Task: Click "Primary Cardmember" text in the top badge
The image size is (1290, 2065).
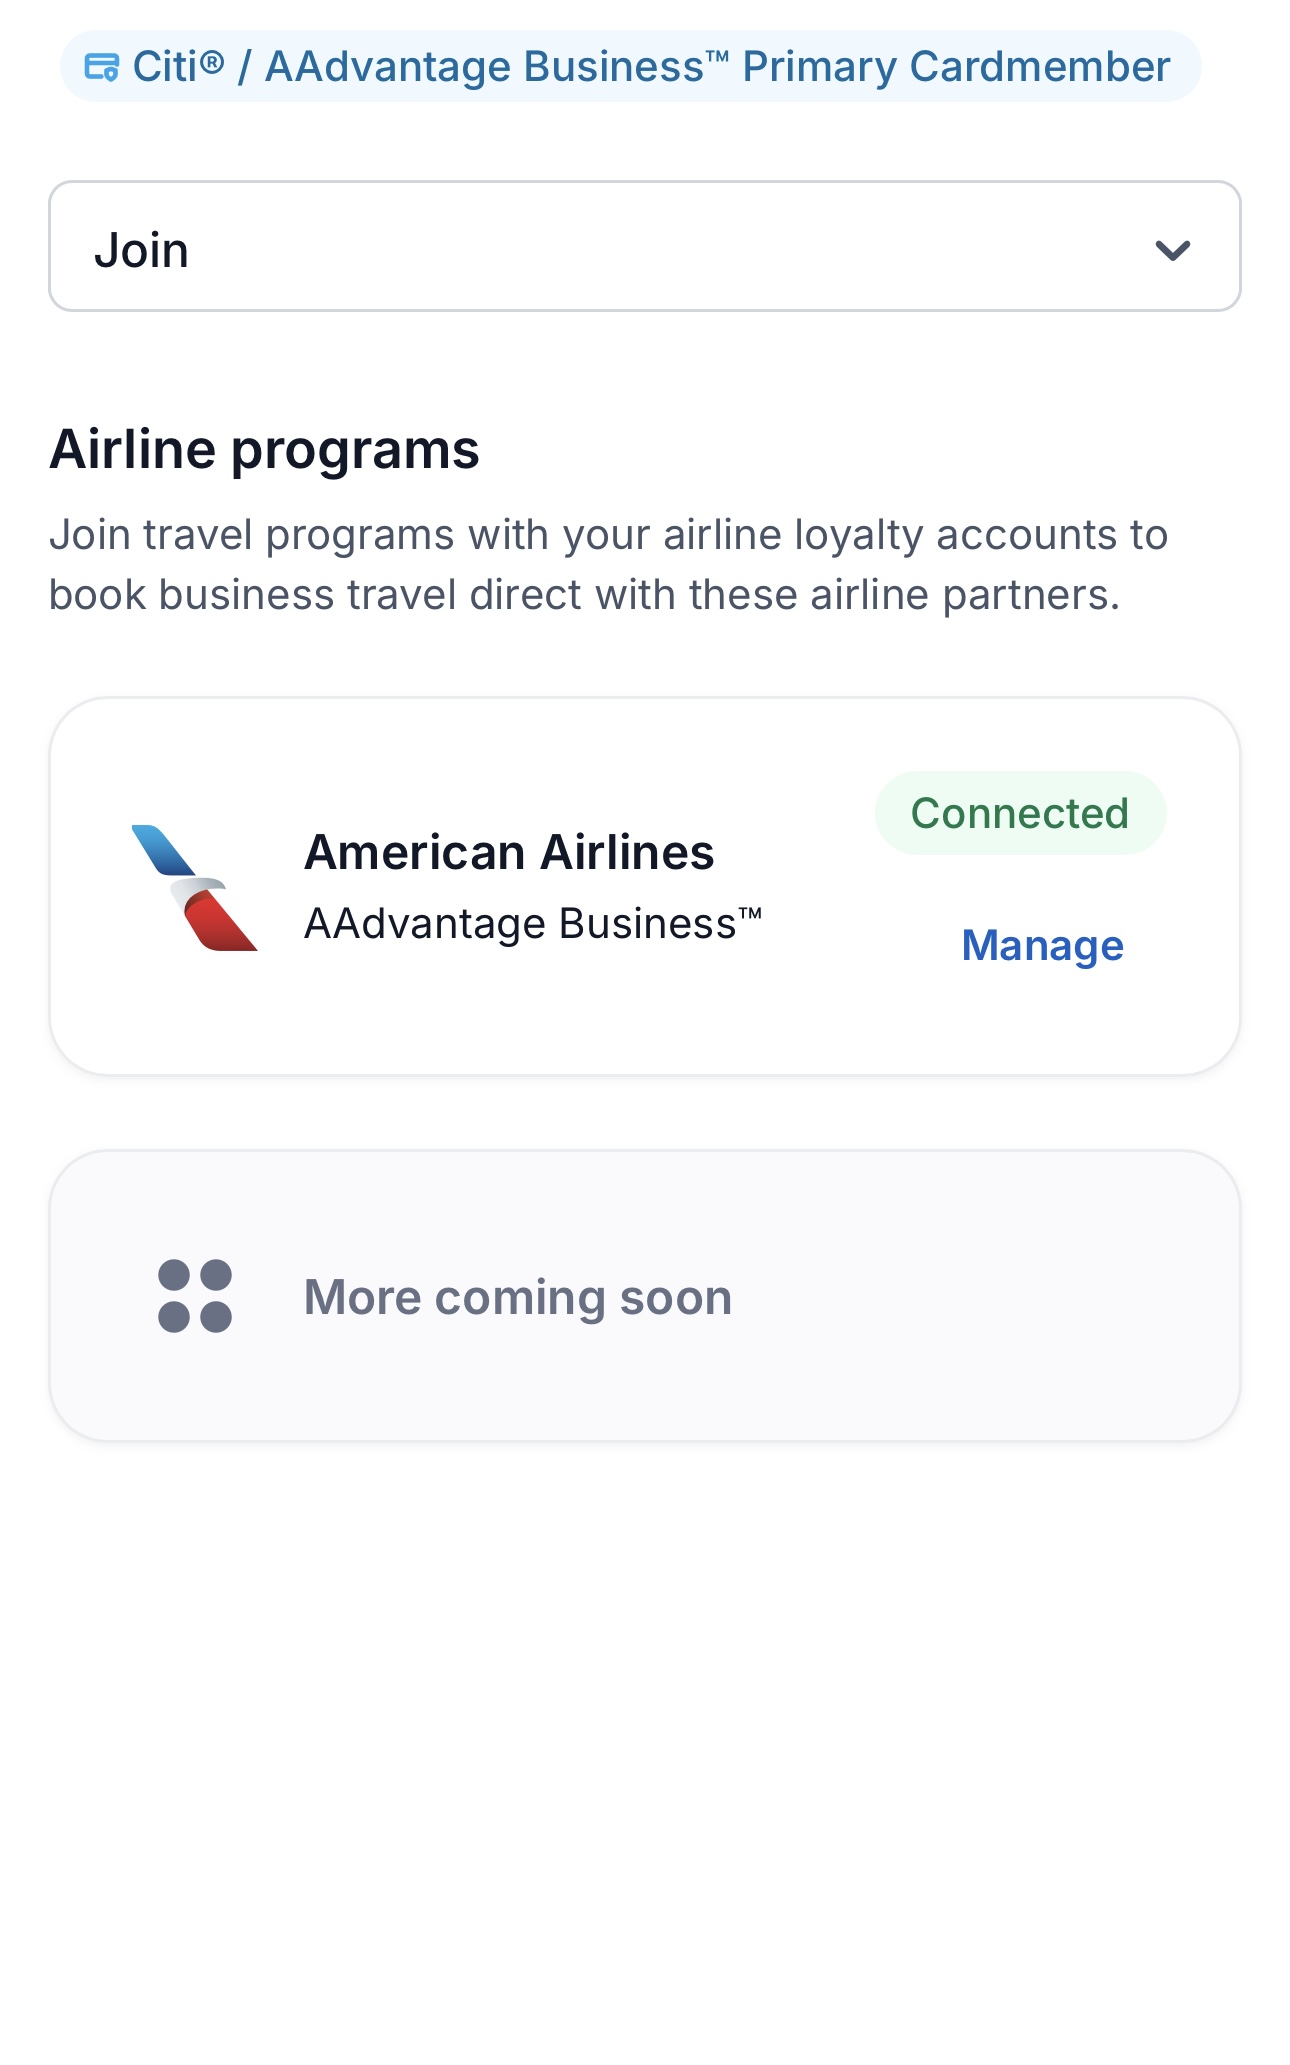Action: point(955,67)
